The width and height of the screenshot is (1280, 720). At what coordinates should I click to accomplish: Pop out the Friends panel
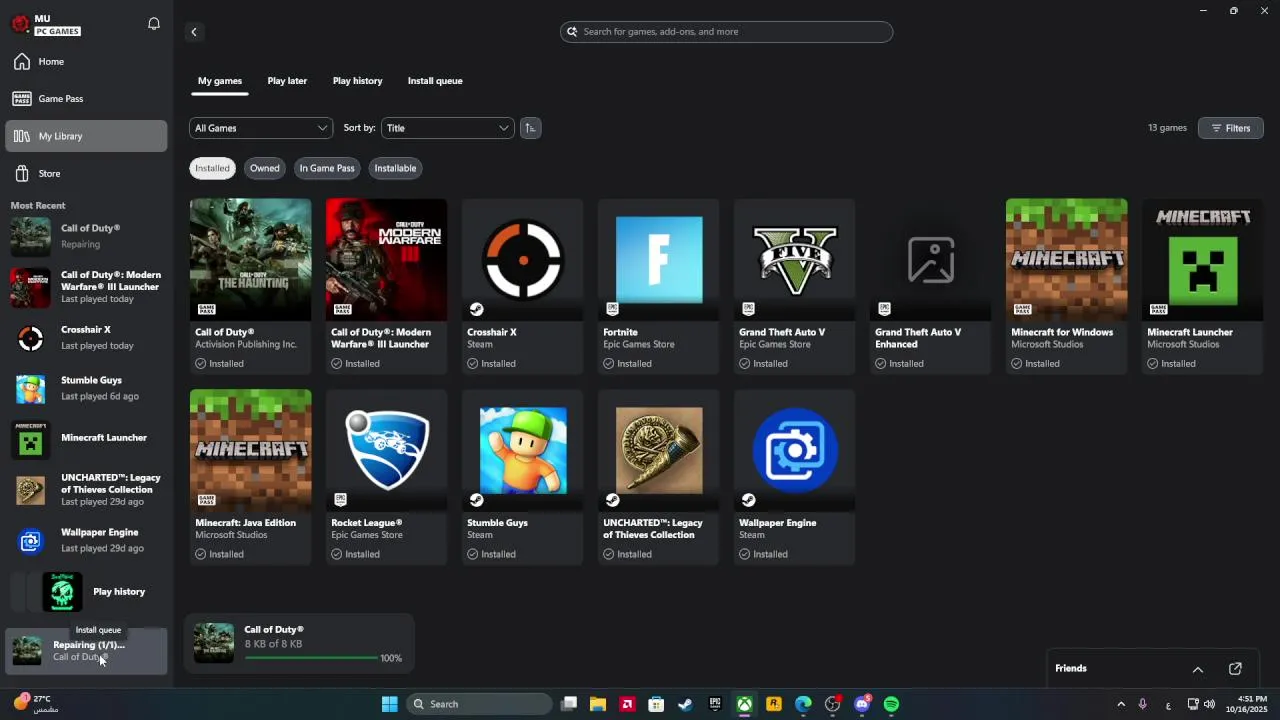(1235, 669)
